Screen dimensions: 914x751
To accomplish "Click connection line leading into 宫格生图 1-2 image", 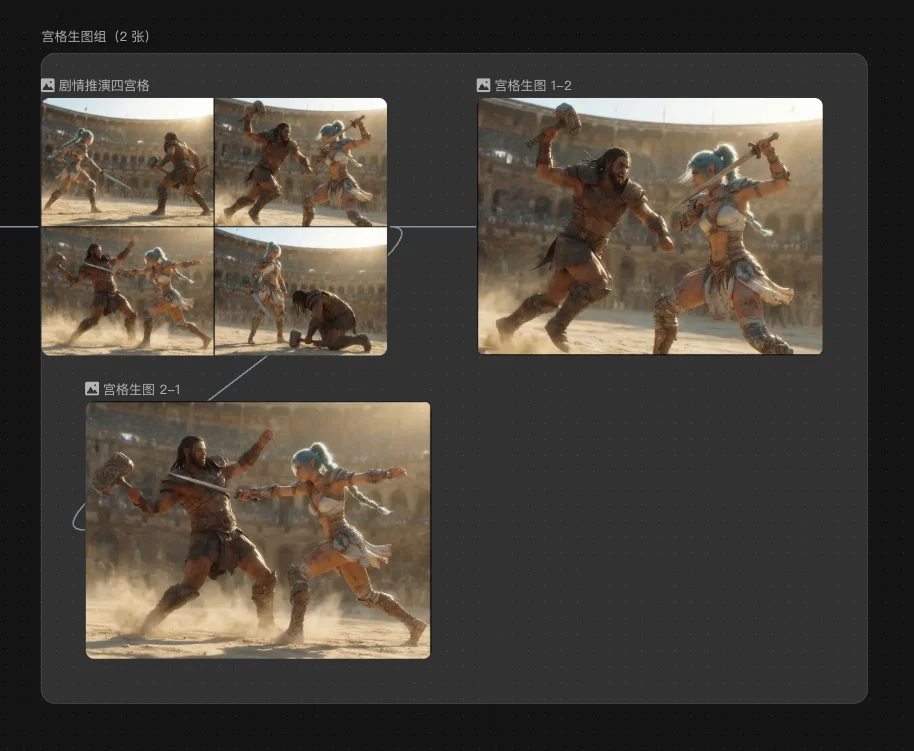I will (440, 227).
